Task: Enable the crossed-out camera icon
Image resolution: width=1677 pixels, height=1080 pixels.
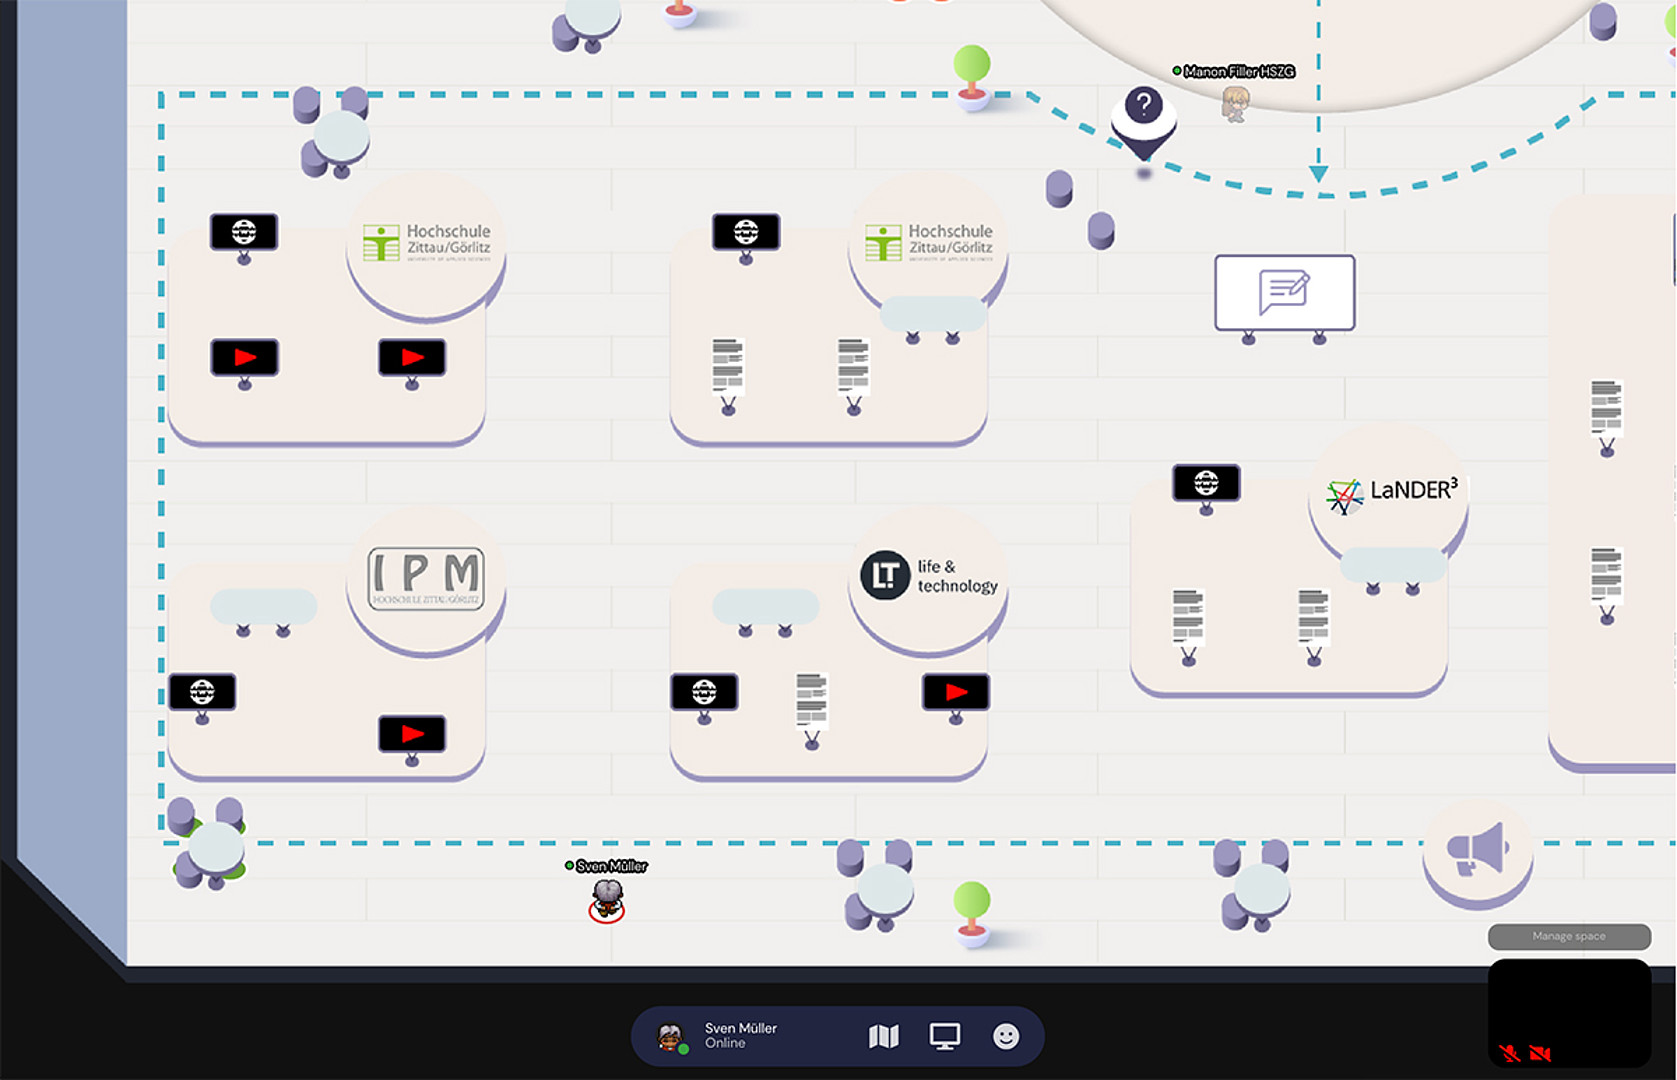Action: (1540, 1053)
